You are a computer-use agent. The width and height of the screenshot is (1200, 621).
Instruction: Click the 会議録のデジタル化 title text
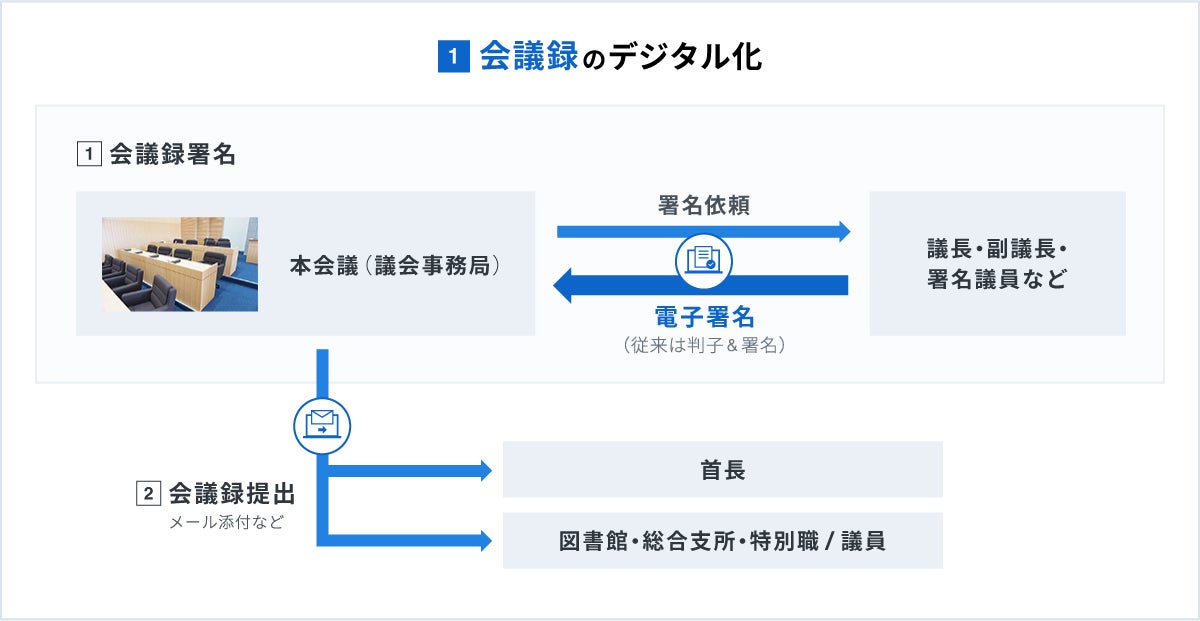[620, 57]
